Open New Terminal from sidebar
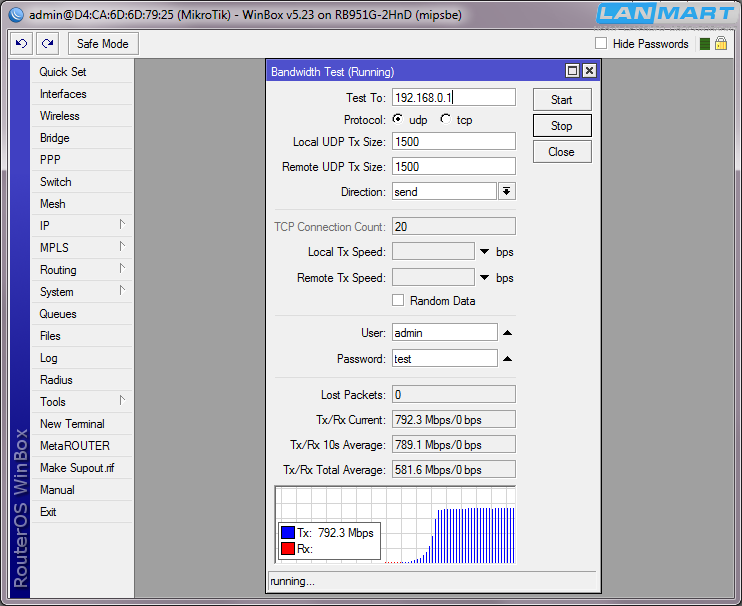742x606 pixels. [81, 424]
